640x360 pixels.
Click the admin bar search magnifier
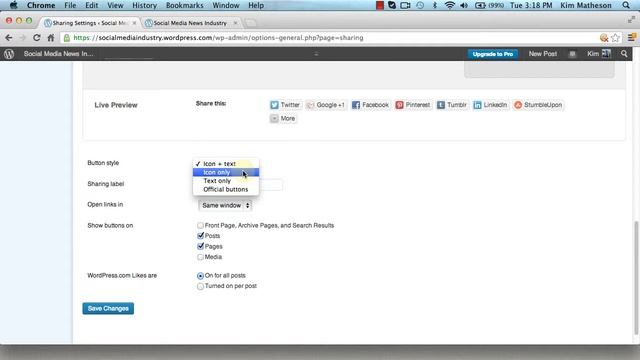click(x=624, y=53)
